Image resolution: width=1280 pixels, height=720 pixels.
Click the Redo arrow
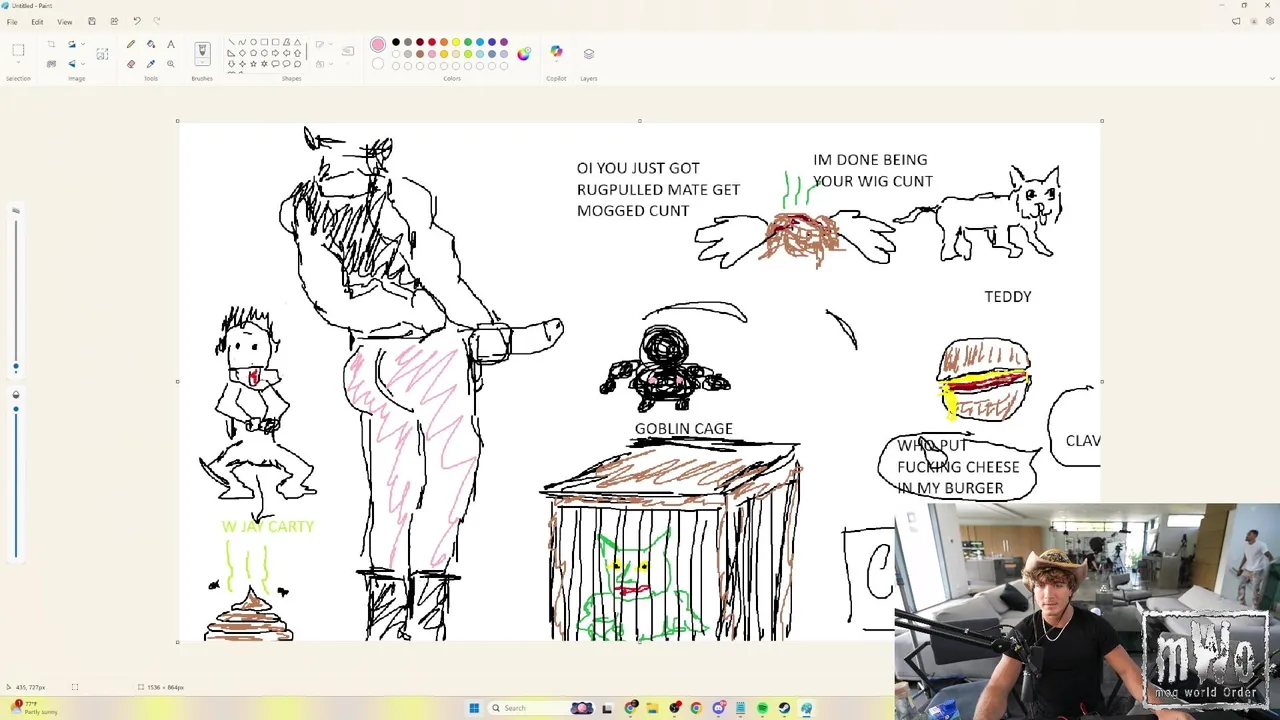(157, 21)
